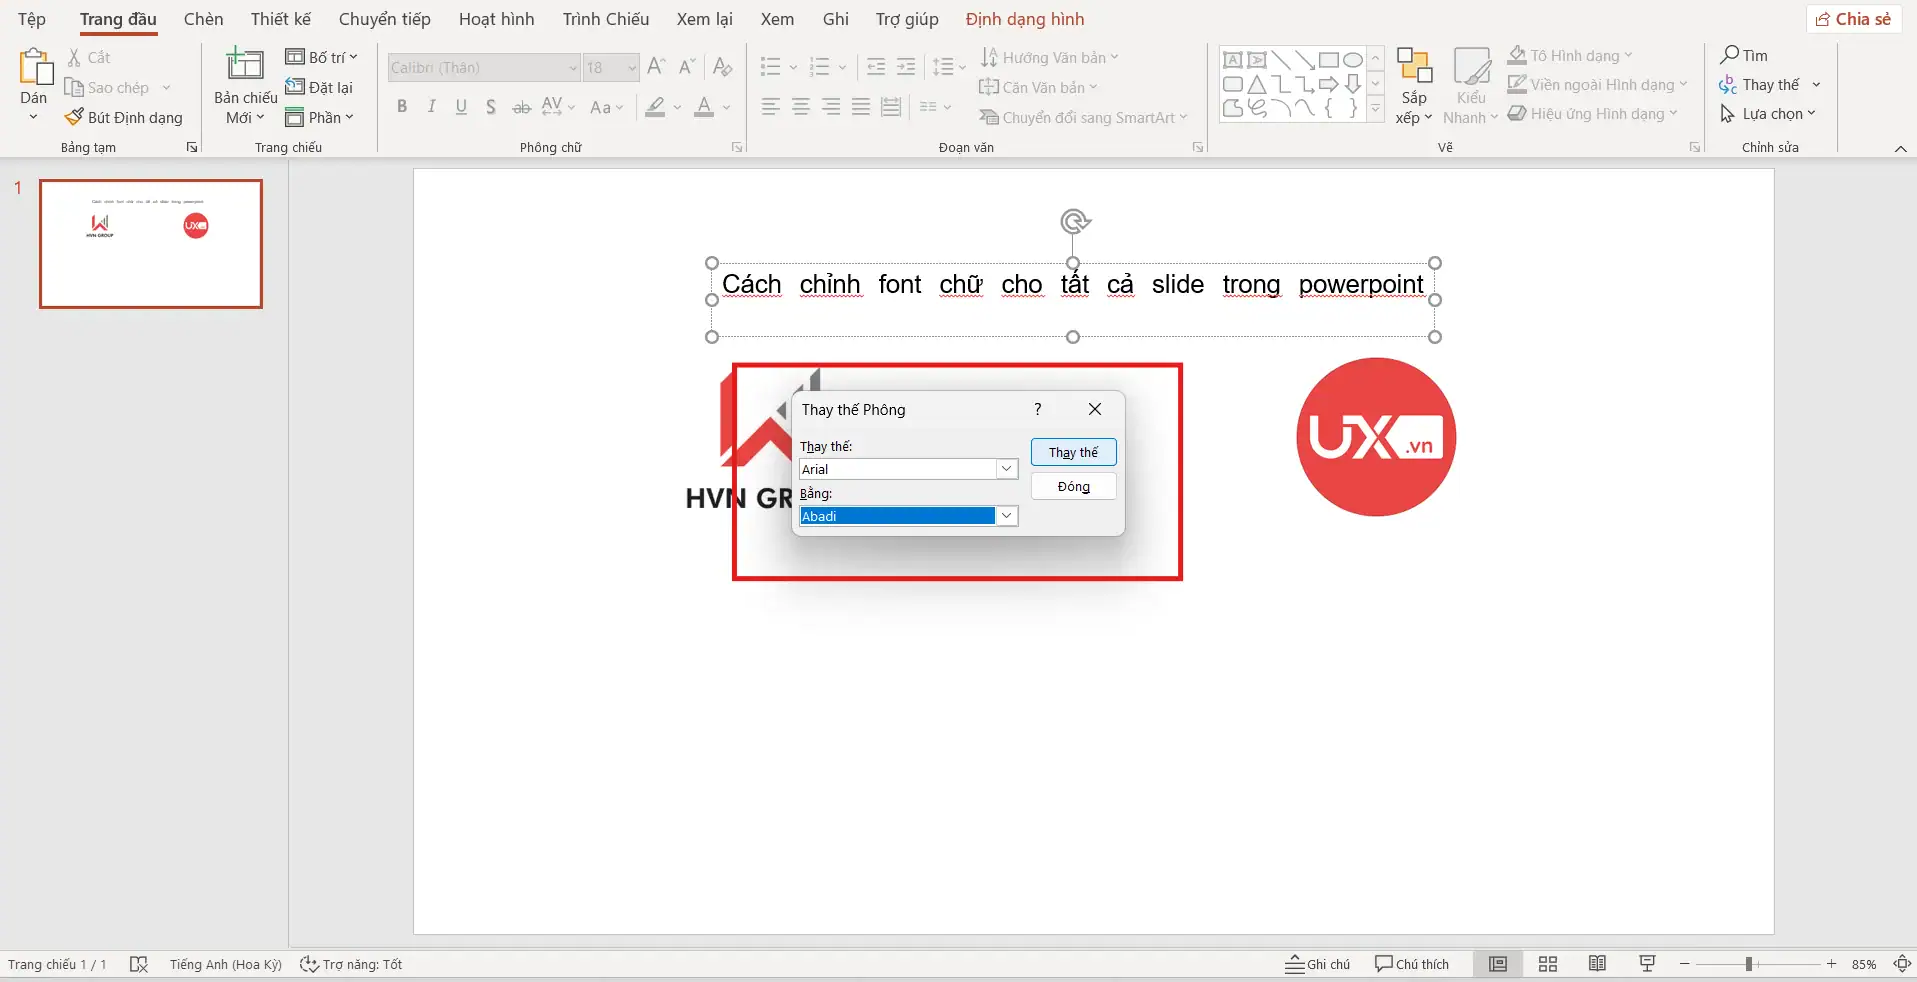
Task: Select the Bút Định dạng (Format Painter) tool
Action: 124,117
